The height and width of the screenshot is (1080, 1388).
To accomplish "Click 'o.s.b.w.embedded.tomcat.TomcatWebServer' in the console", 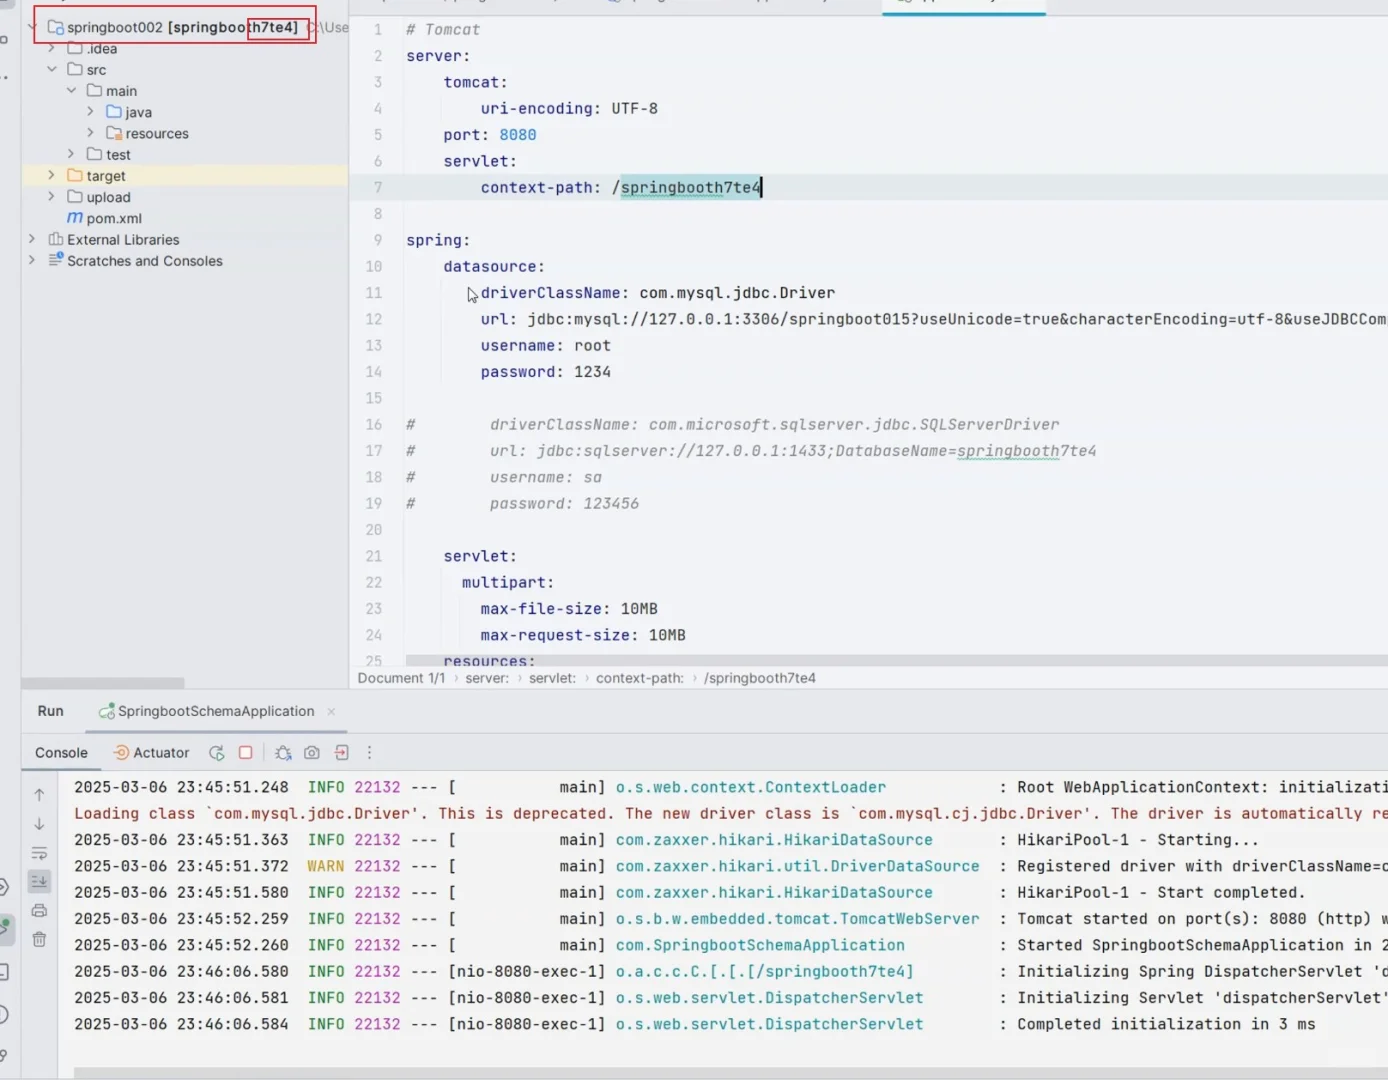I will click(798, 918).
